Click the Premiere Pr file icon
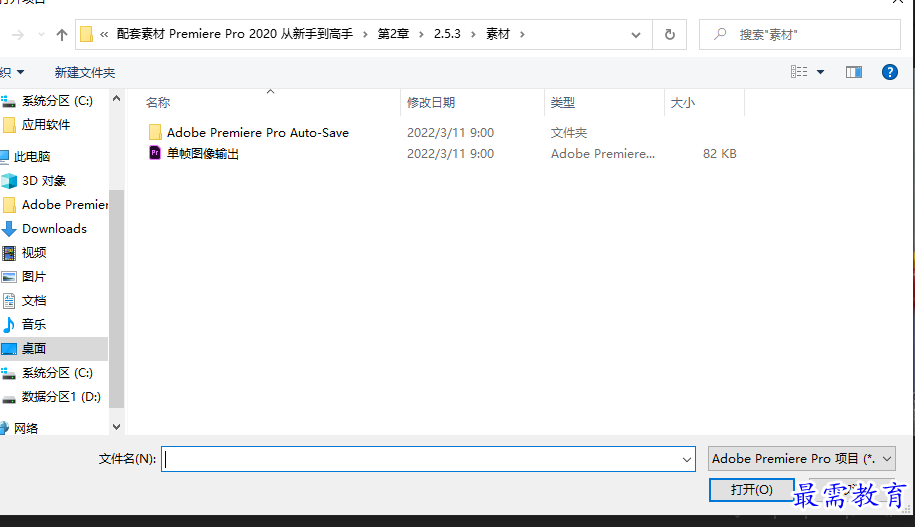Viewport: 915px width, 527px height. coord(155,153)
